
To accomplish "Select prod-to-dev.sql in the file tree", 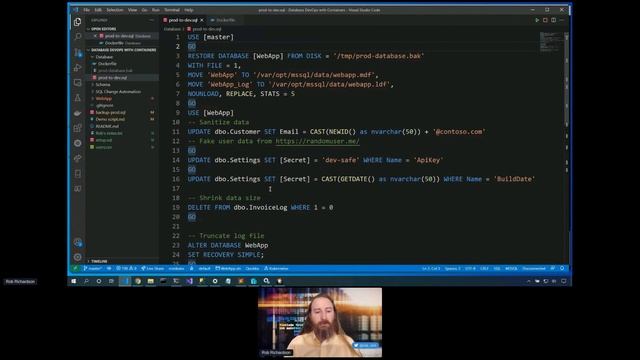I will 112,78.
